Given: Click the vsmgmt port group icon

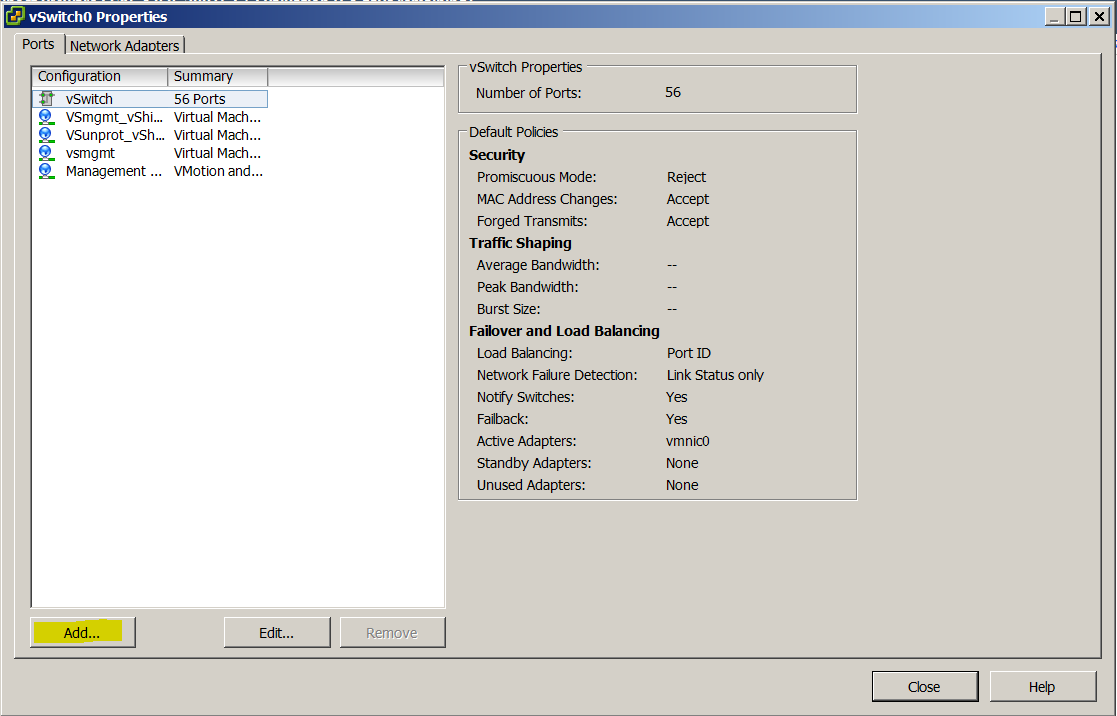Looking at the screenshot, I should coord(46,153).
